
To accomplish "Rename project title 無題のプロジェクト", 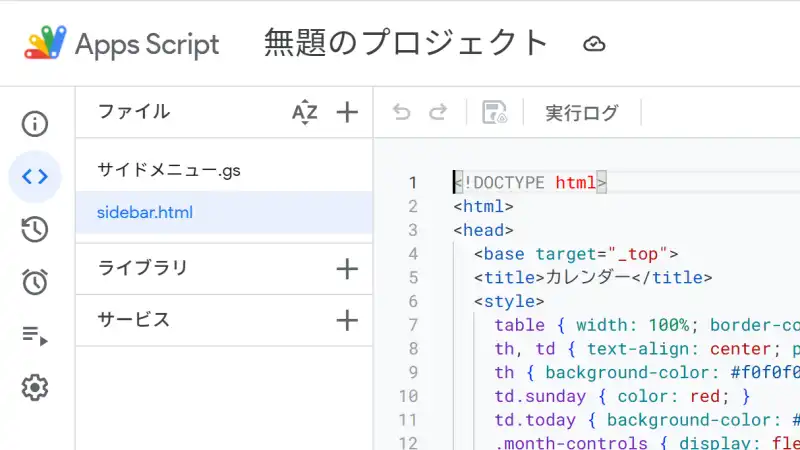I will point(406,43).
